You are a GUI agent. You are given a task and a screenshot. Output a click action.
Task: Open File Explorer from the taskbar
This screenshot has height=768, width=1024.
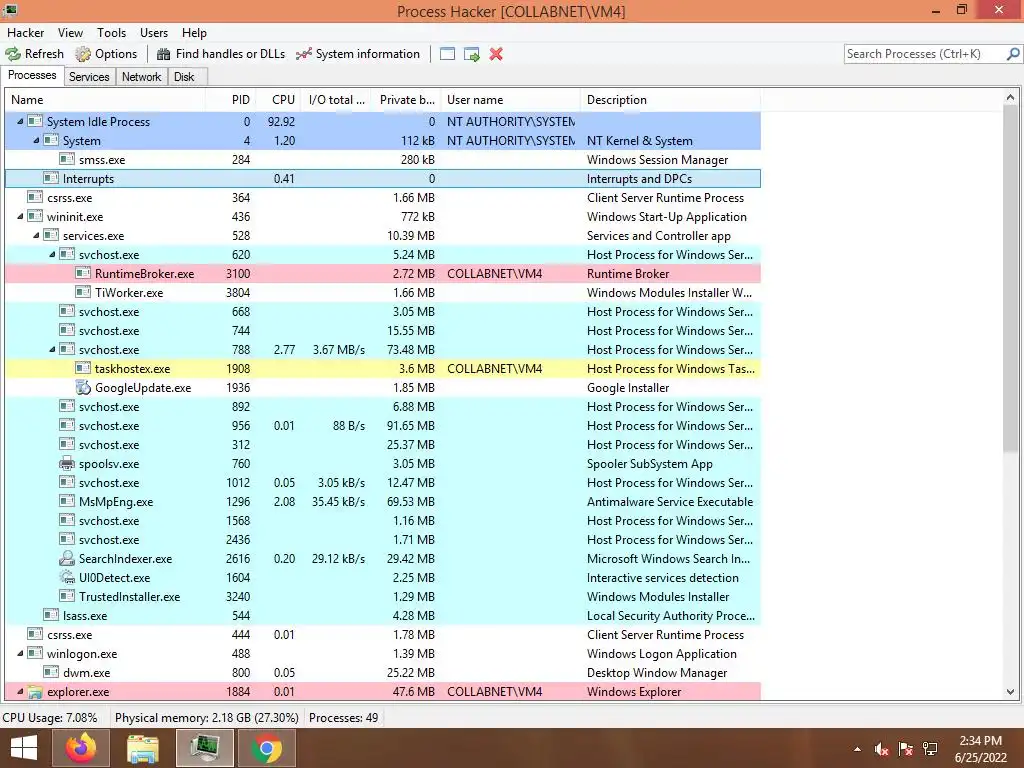(x=142, y=748)
